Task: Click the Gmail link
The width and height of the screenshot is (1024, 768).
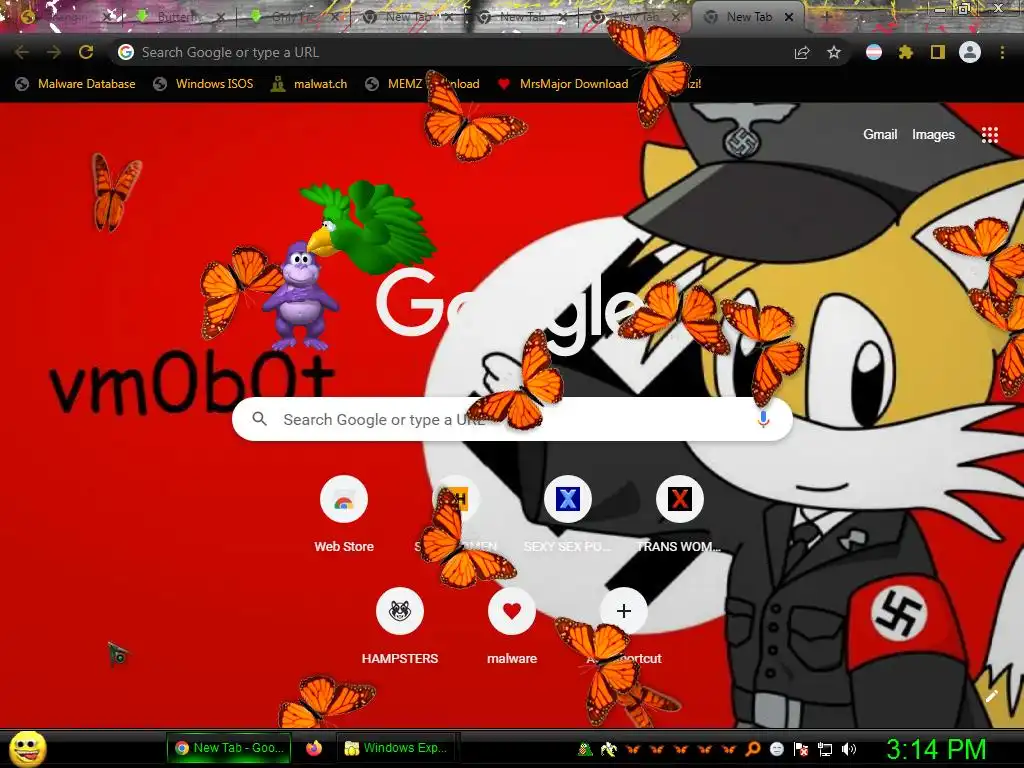Action: tap(880, 135)
